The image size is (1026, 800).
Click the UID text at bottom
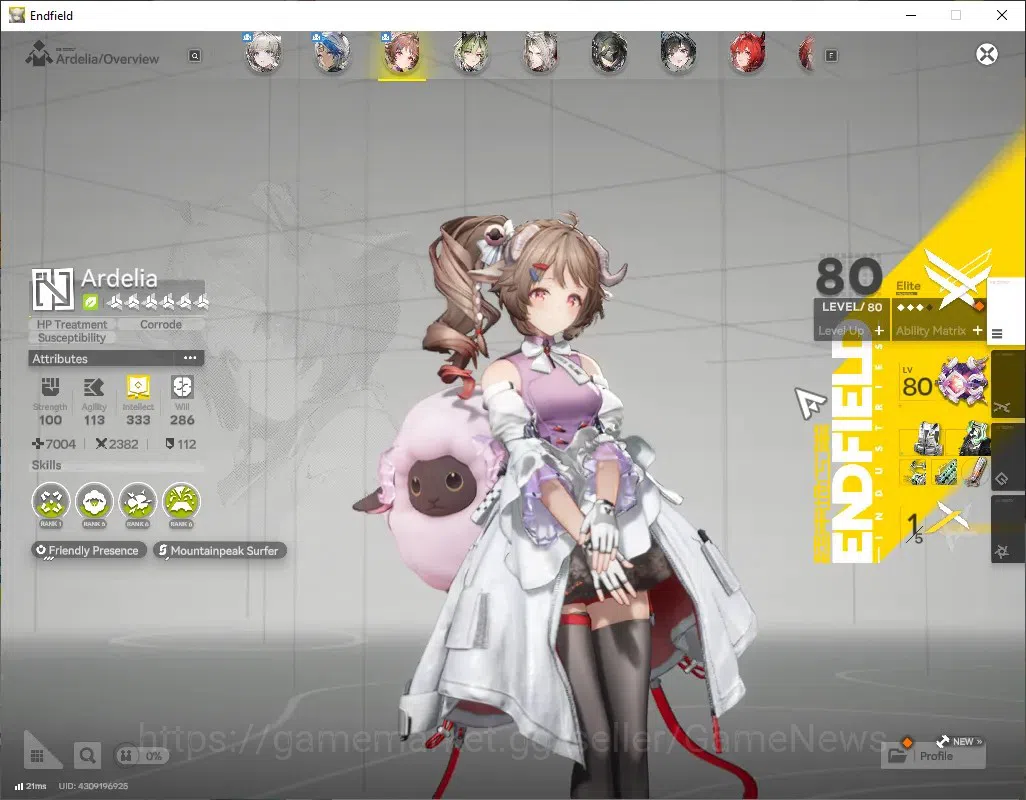click(93, 786)
